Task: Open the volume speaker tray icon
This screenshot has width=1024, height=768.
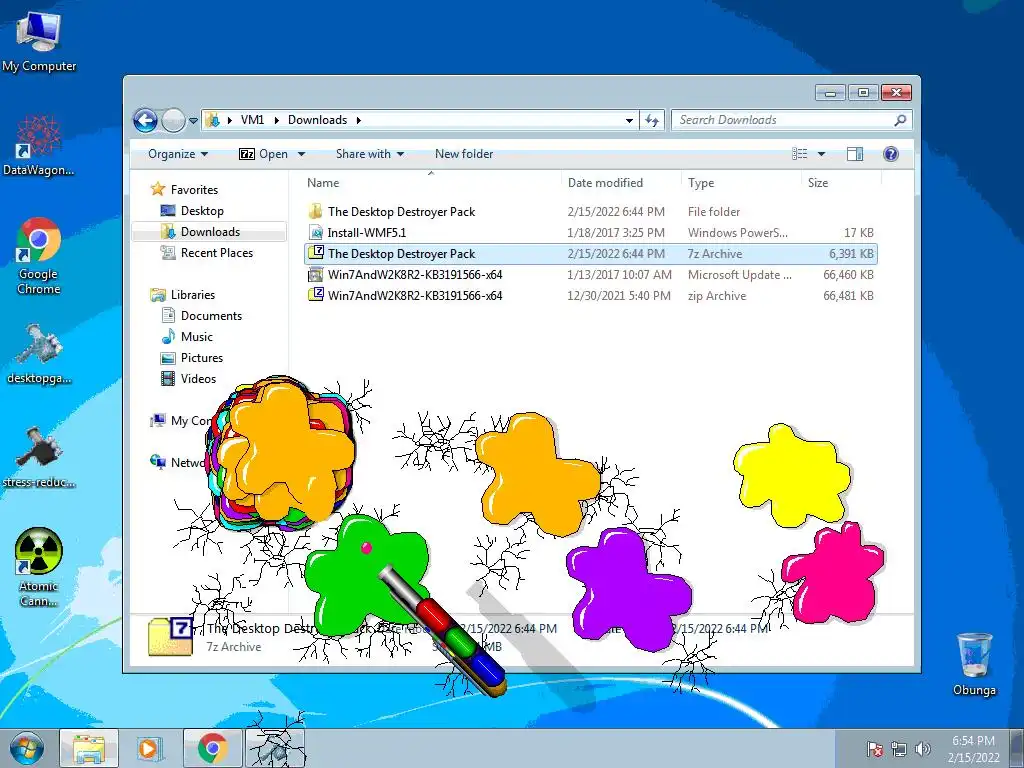Action: pos(923,749)
